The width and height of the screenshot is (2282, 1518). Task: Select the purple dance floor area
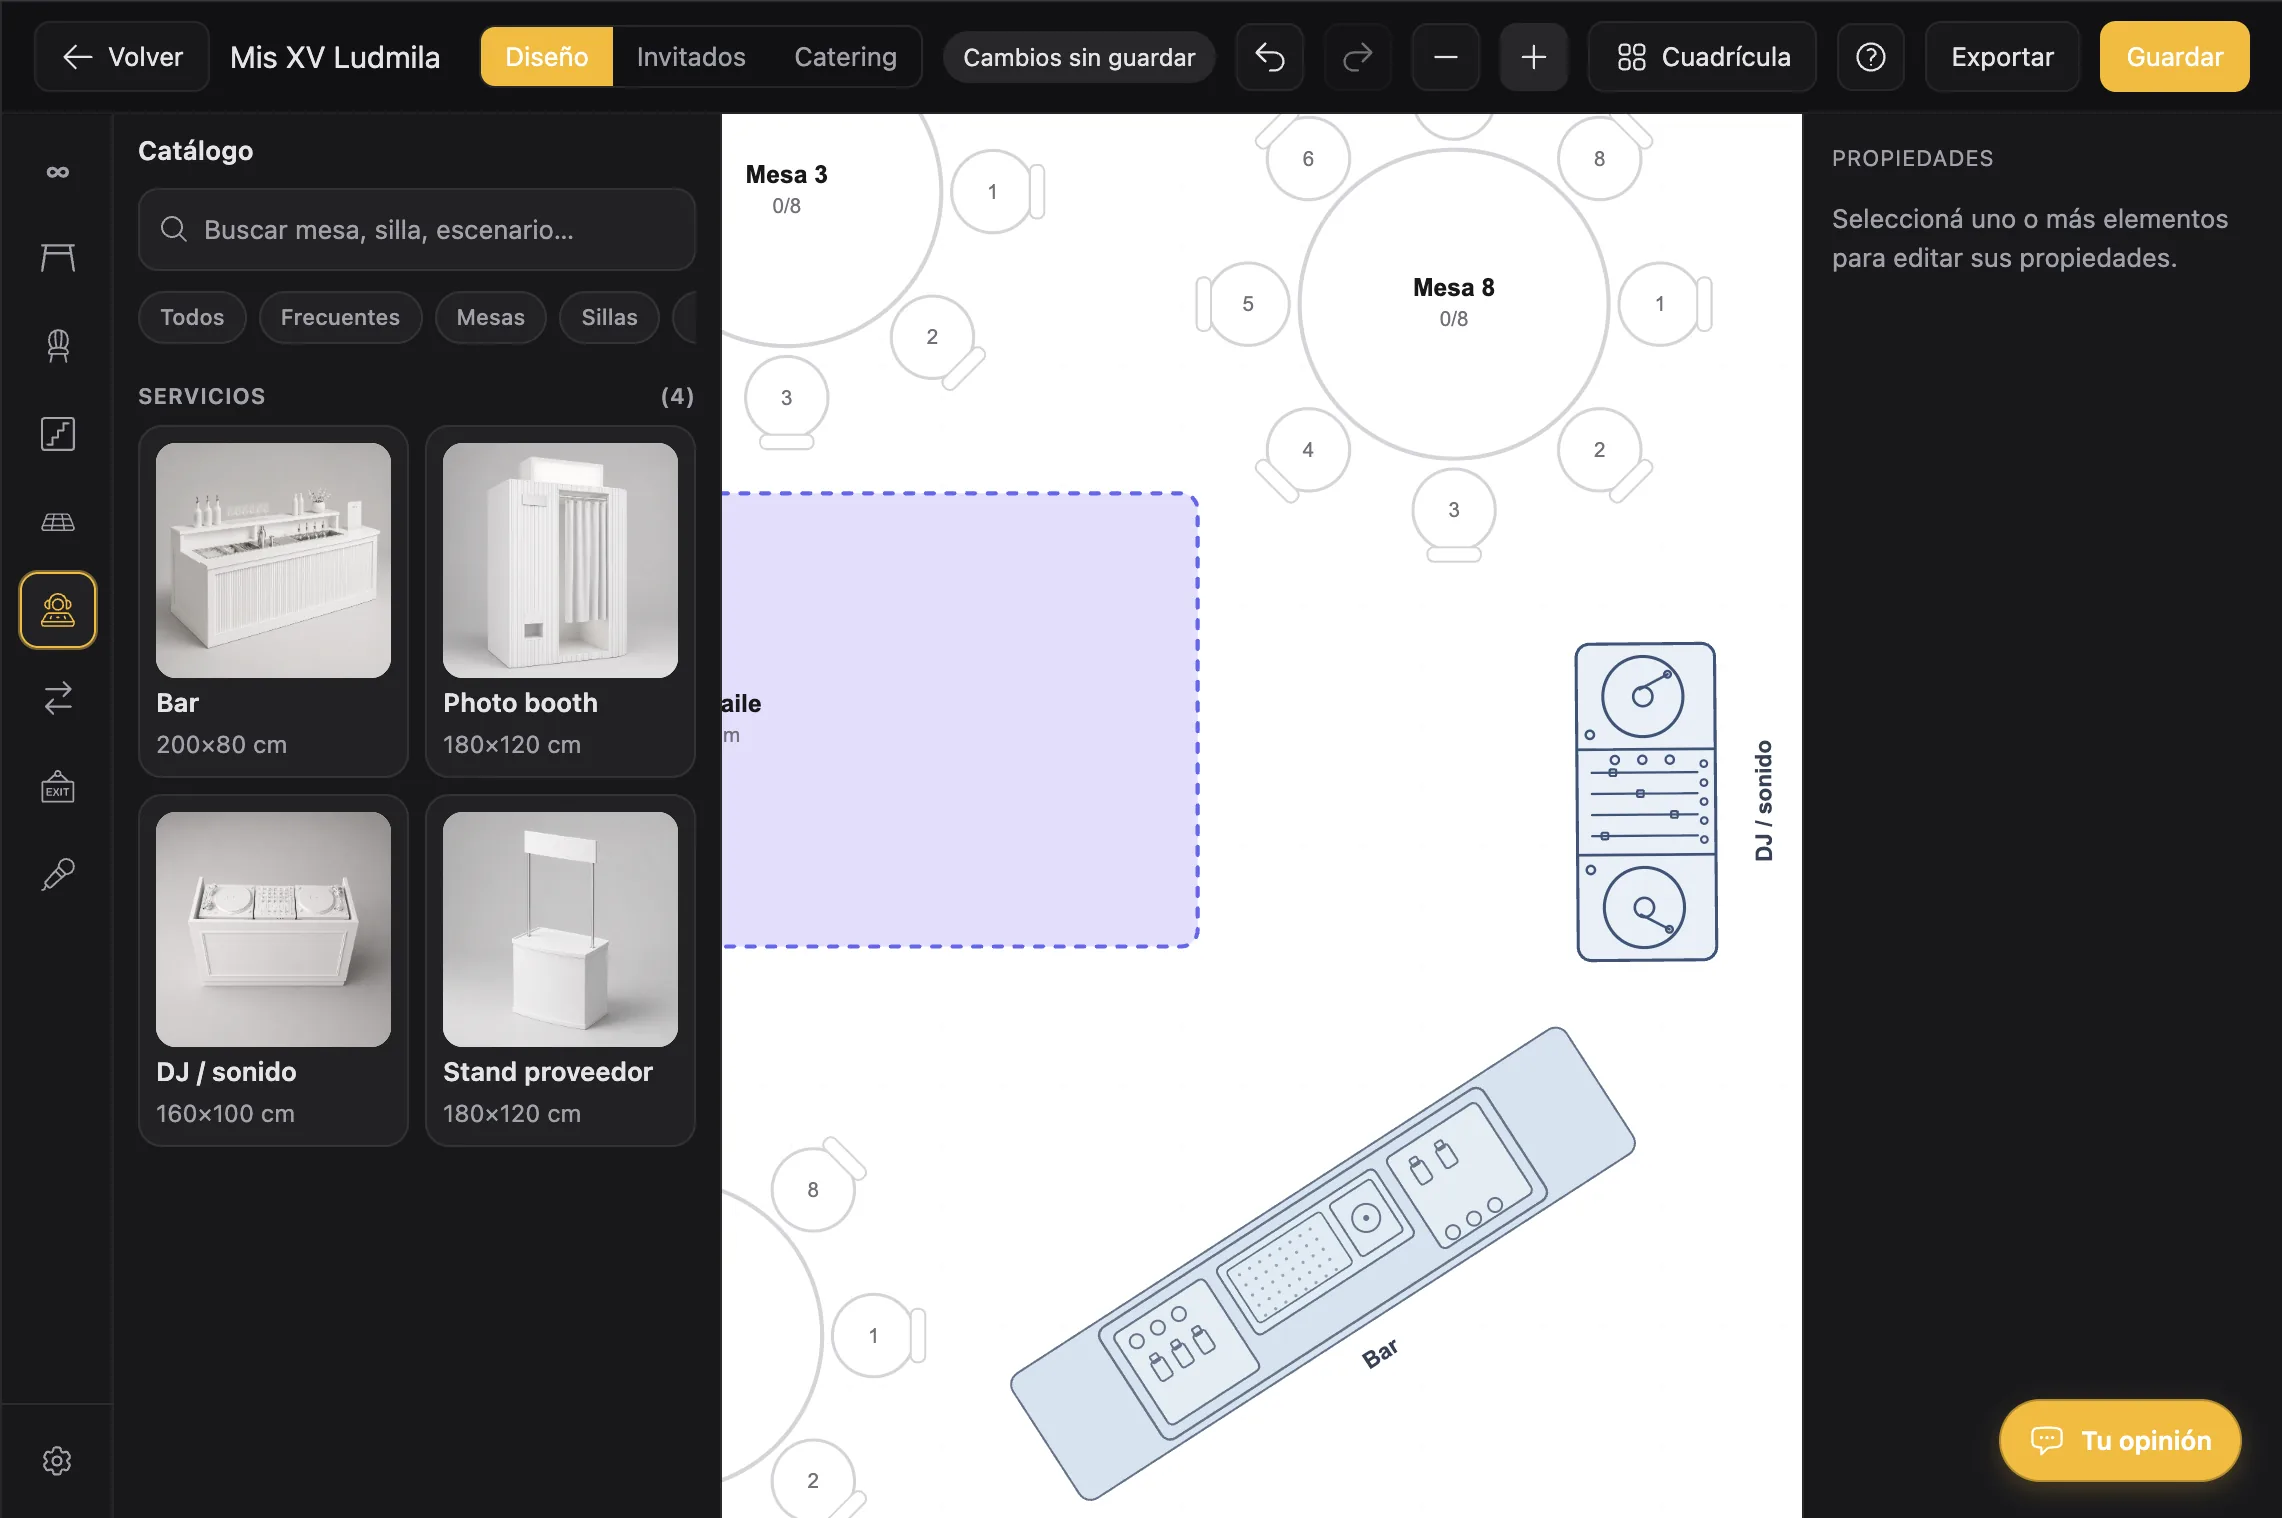coord(960,720)
